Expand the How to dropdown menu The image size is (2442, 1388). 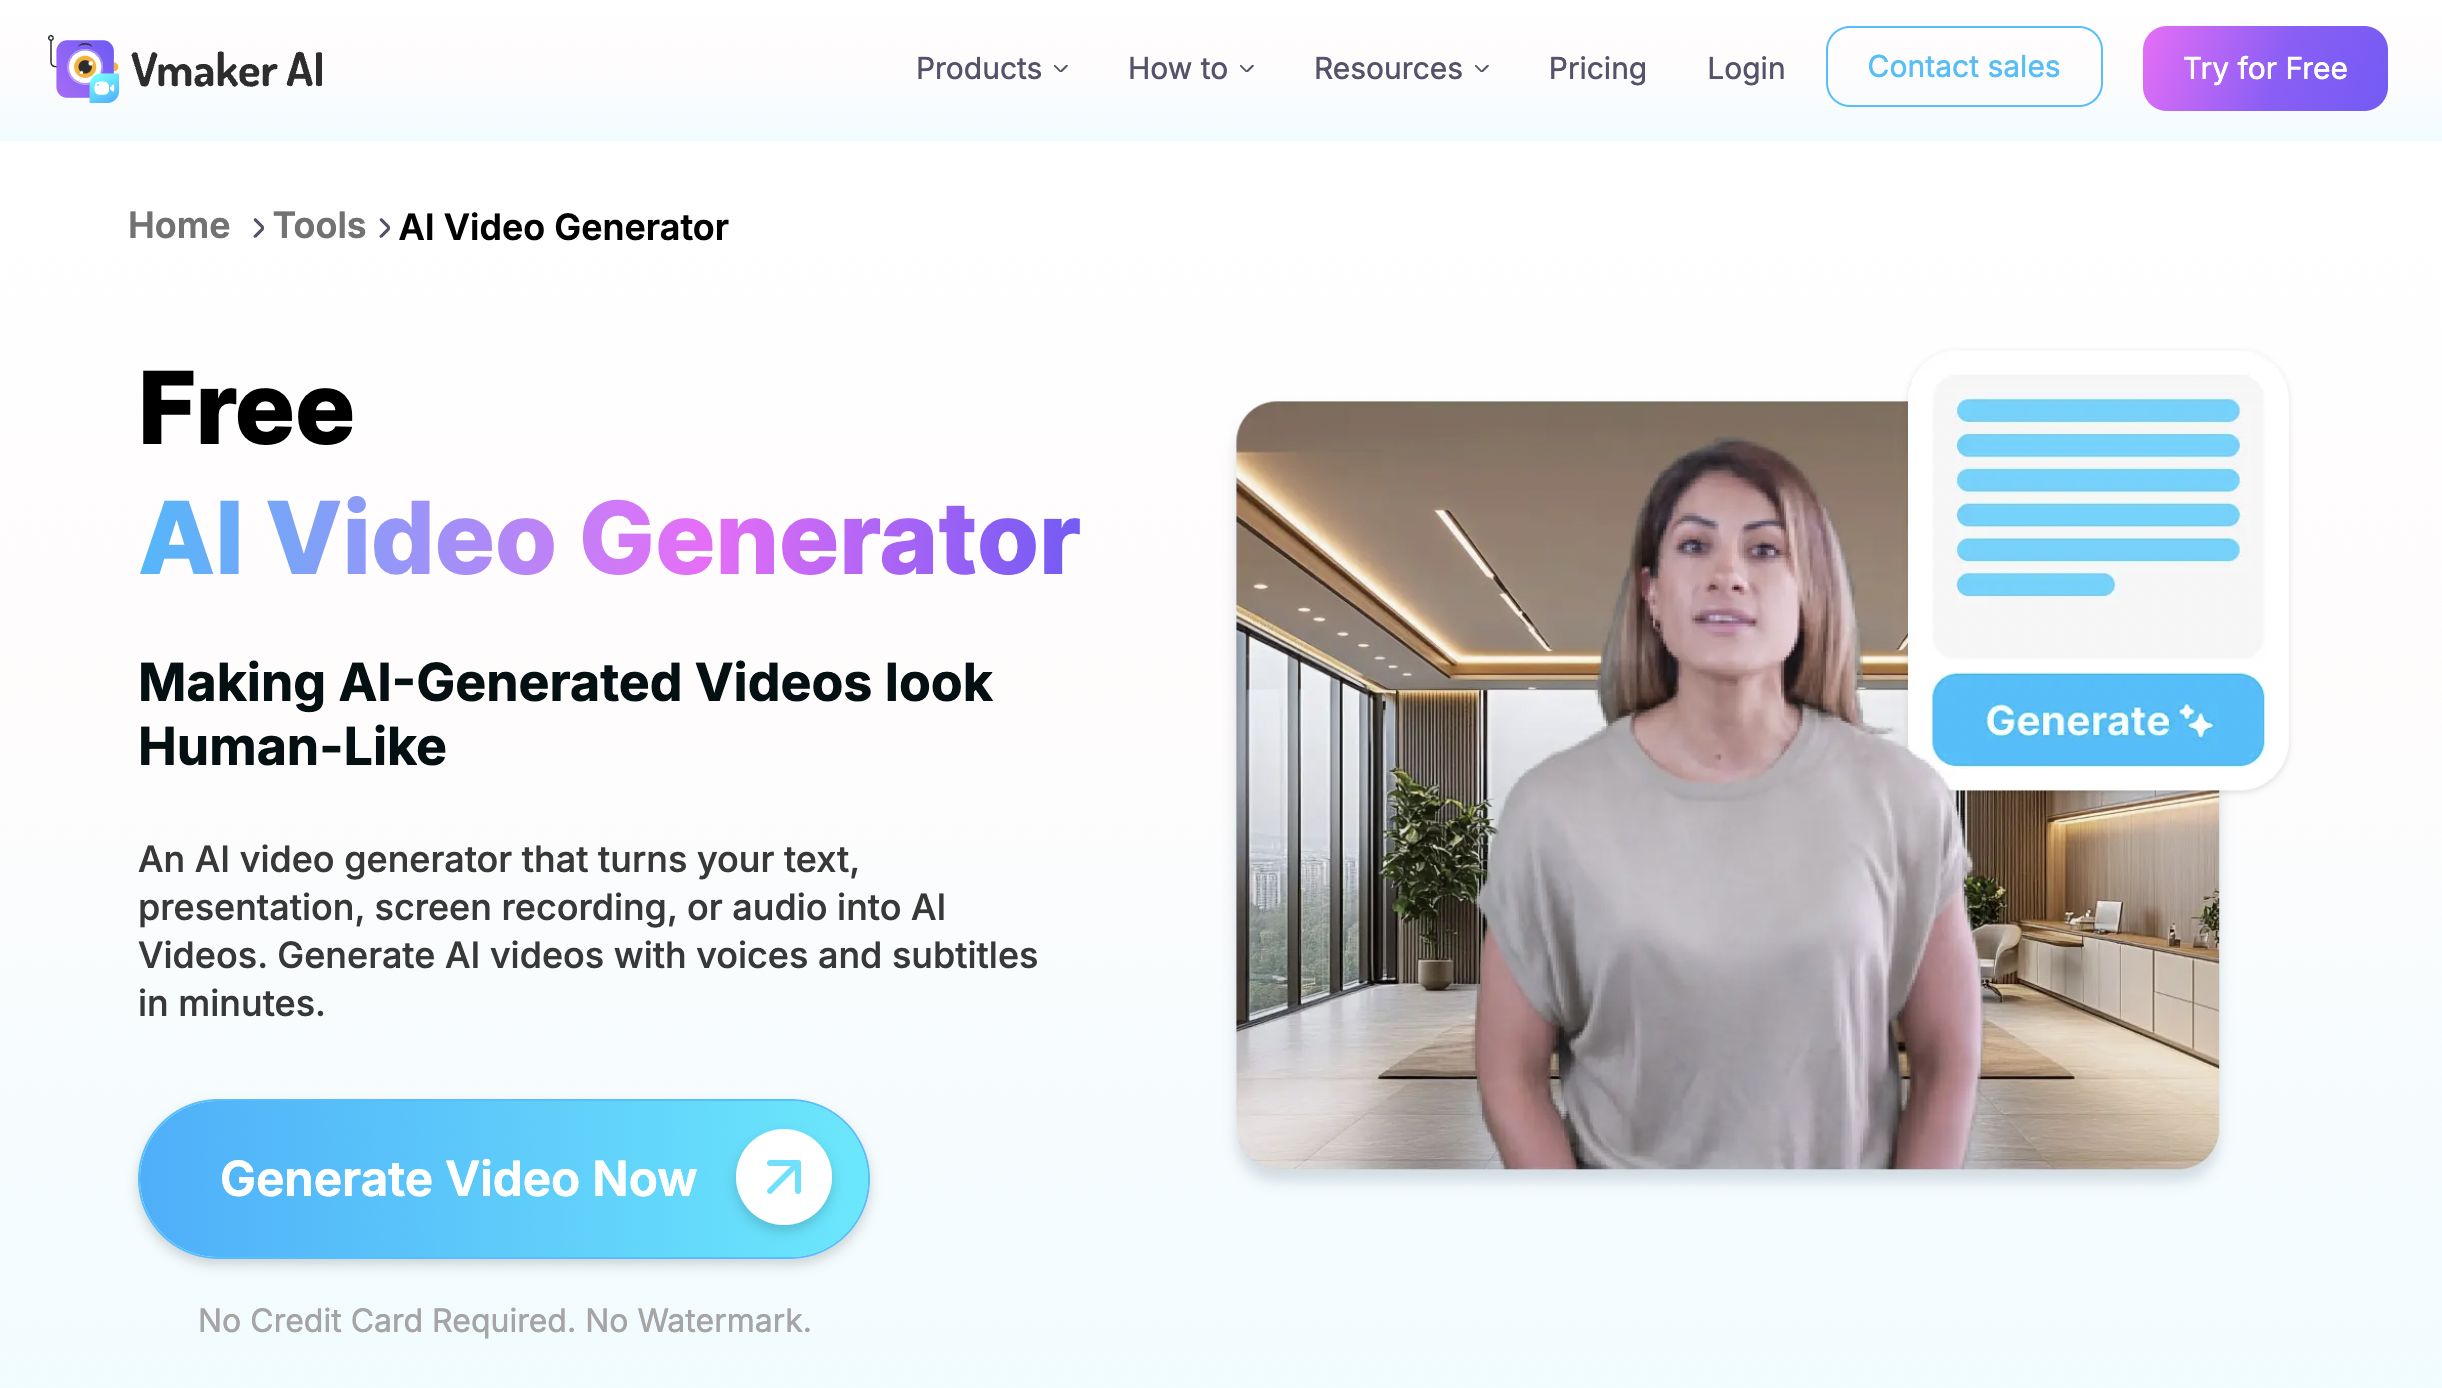tap(1189, 67)
